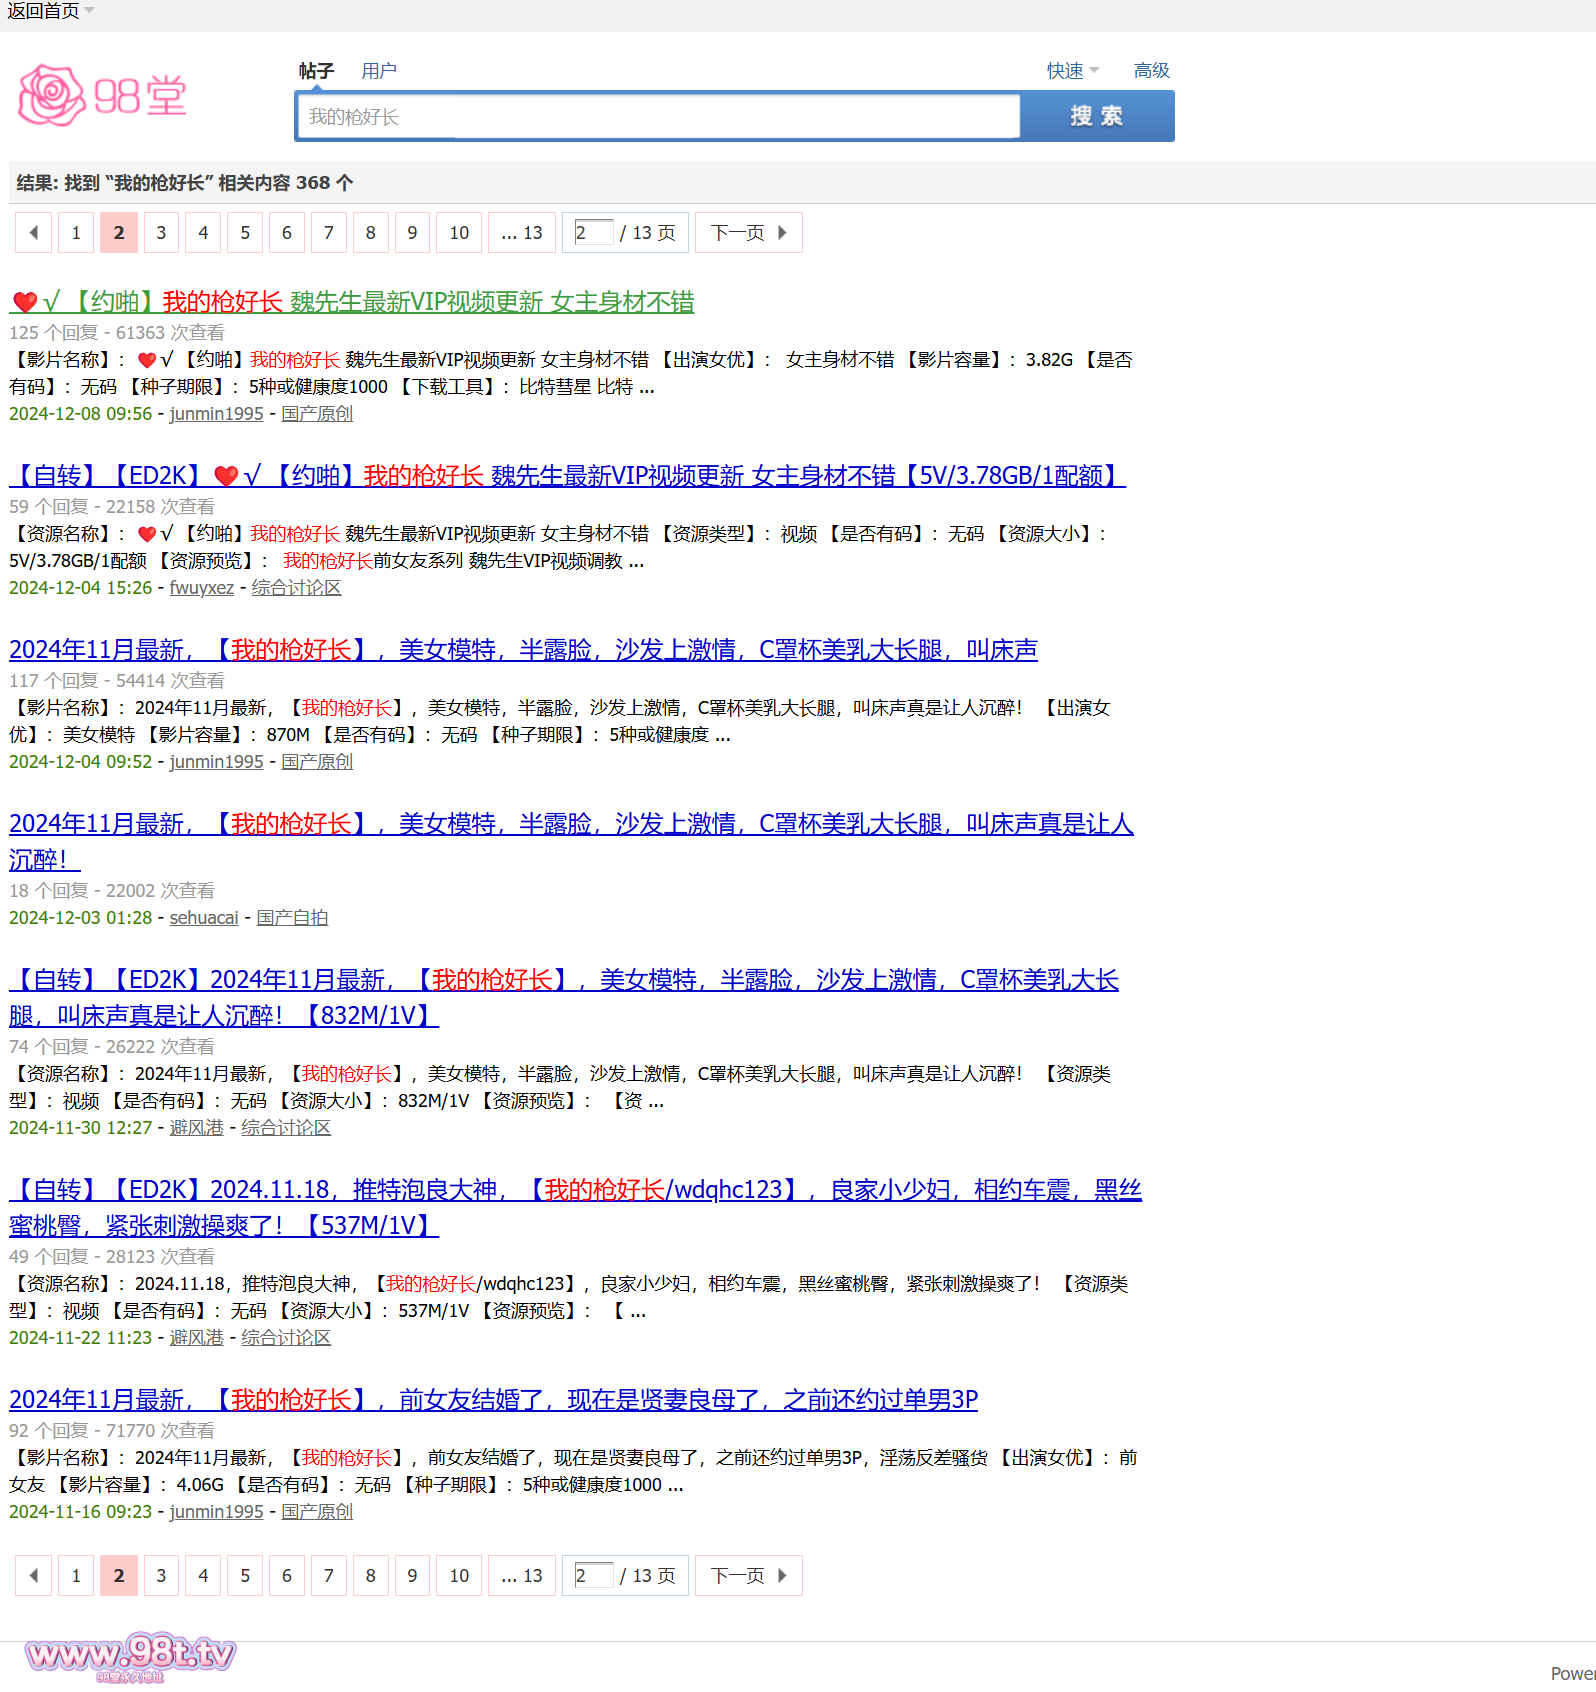Go to current page 2 in top pagination
Screen dimensions: 1596x1692
click(x=119, y=233)
